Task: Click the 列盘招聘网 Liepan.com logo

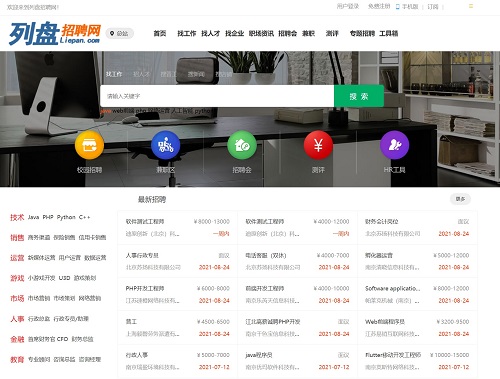Action: 55,34
